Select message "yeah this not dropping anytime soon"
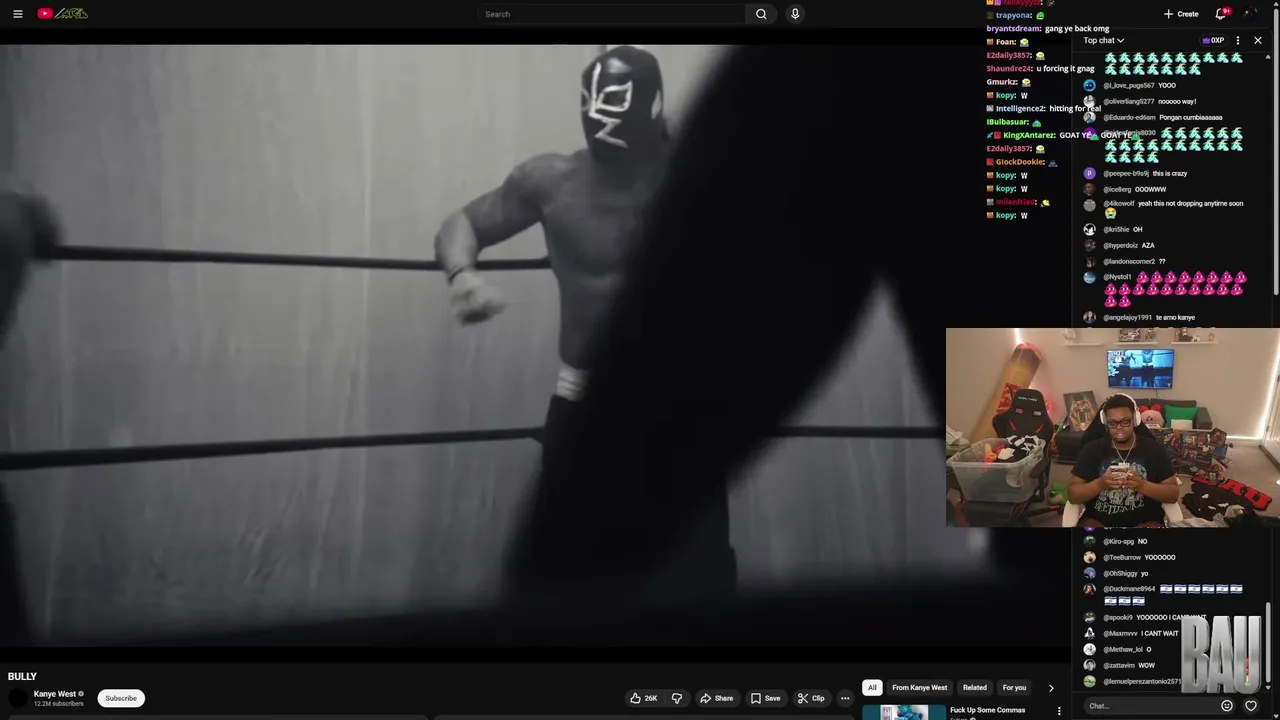 coord(1190,203)
